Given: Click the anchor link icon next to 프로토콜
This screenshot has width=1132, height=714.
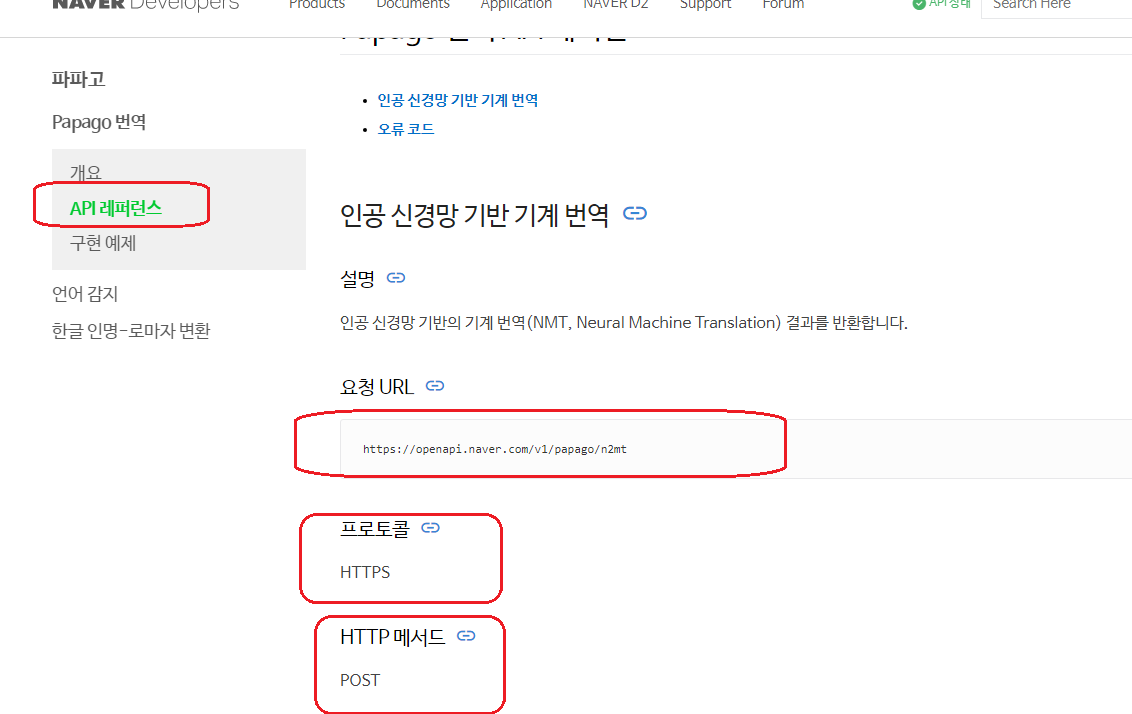Looking at the screenshot, I should tap(430, 528).
